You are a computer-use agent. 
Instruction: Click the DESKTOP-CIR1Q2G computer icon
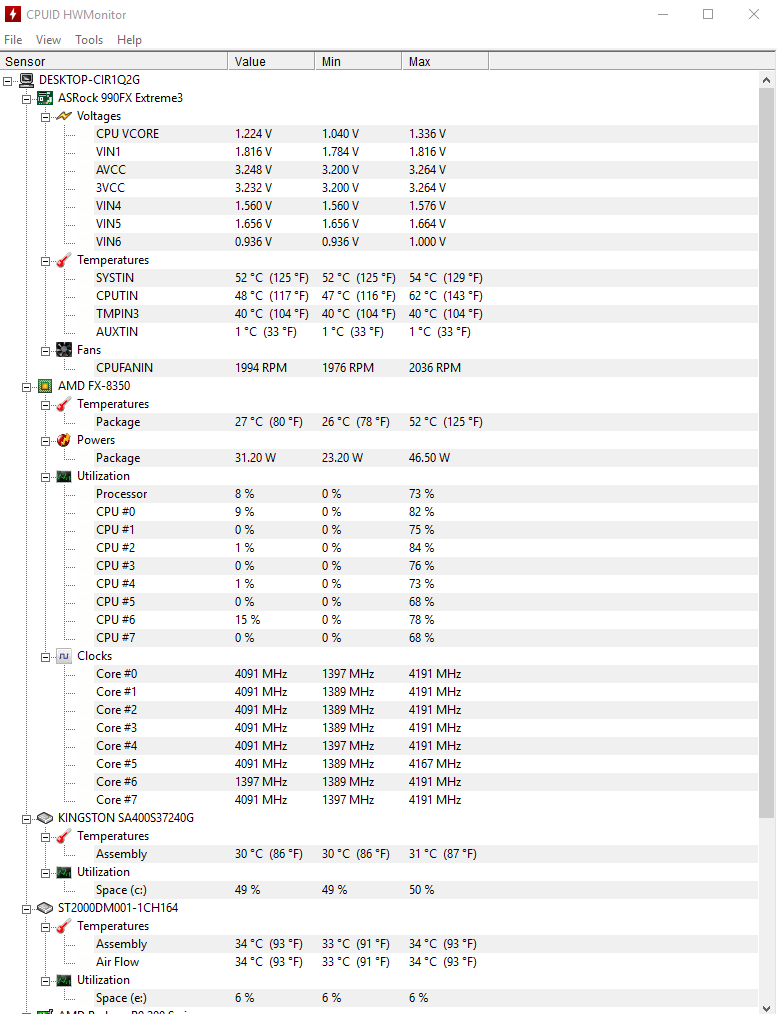click(27, 80)
